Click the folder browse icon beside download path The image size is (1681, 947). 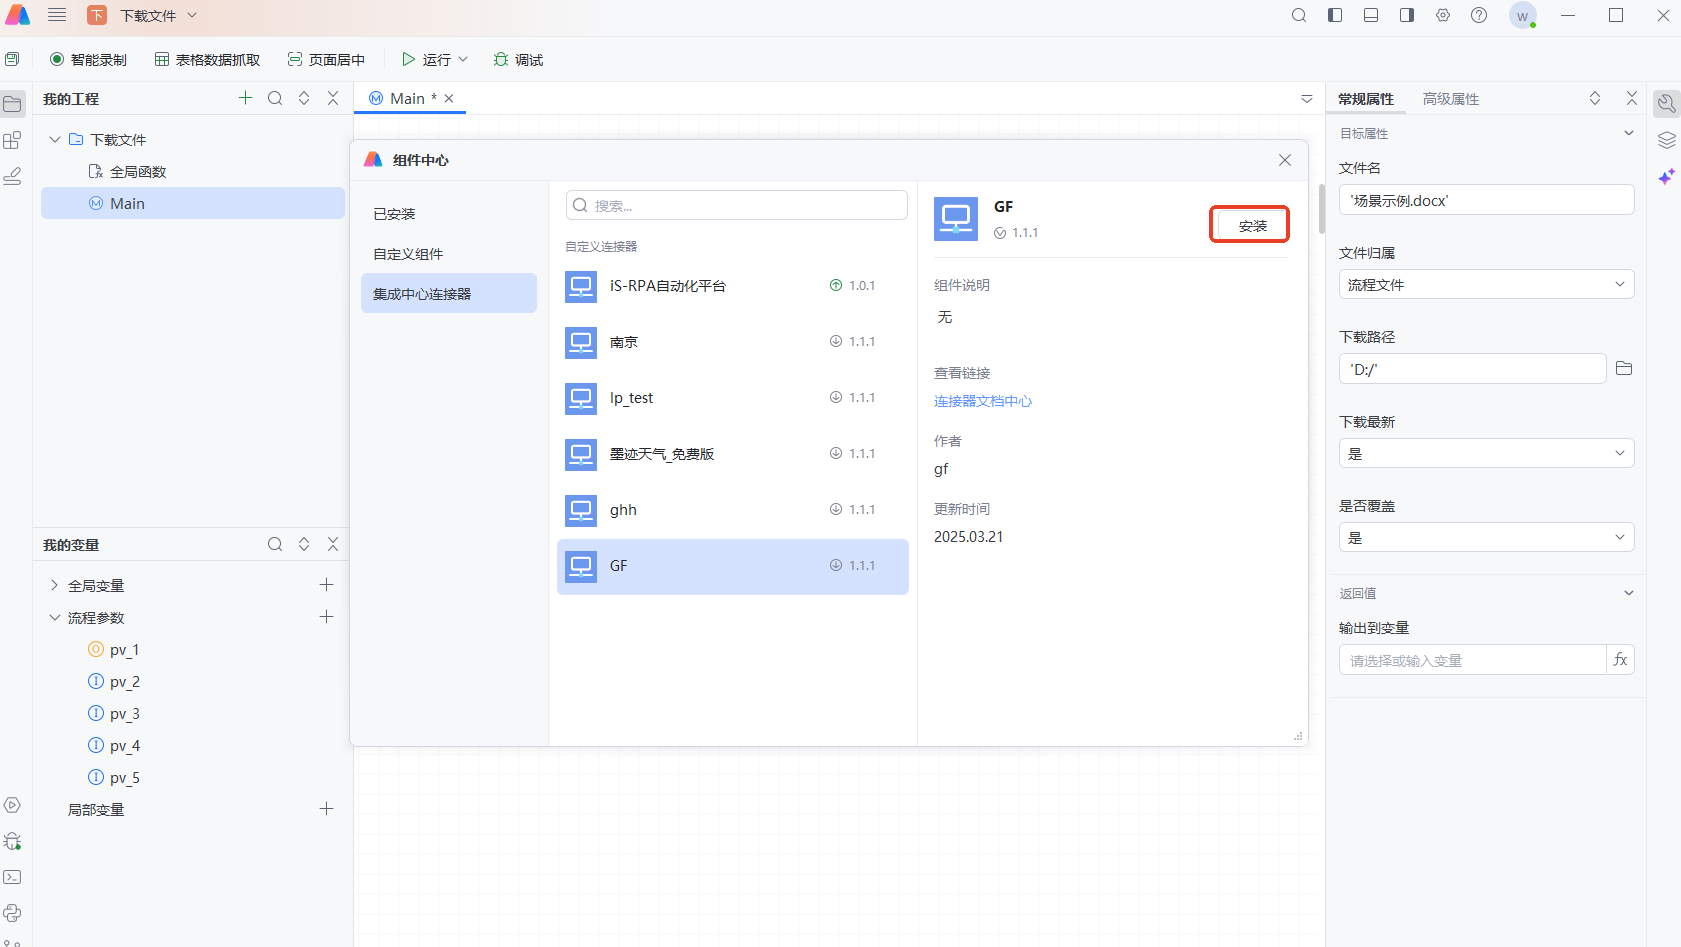point(1623,369)
